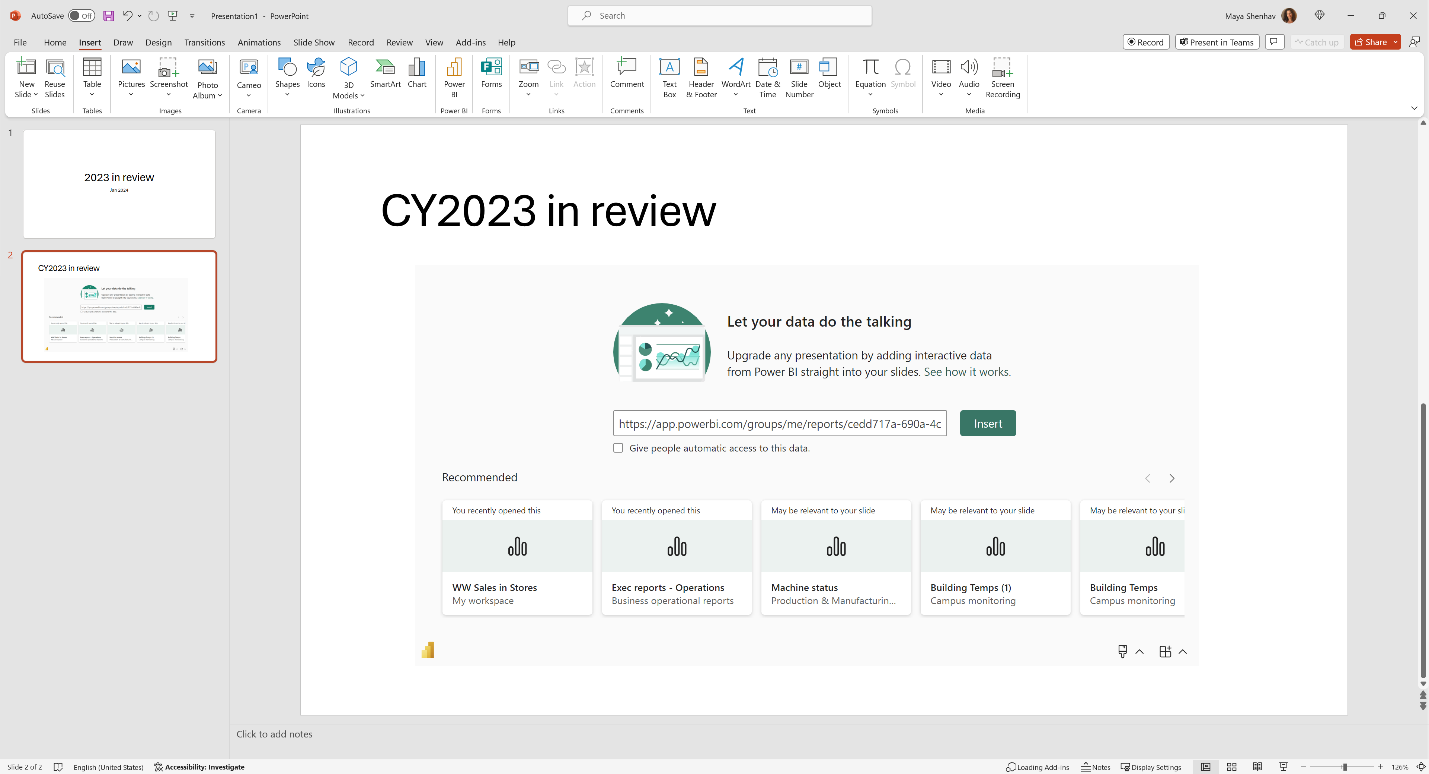The width and height of the screenshot is (1429, 774).
Task: Open the See how it works link
Action: [967, 371]
